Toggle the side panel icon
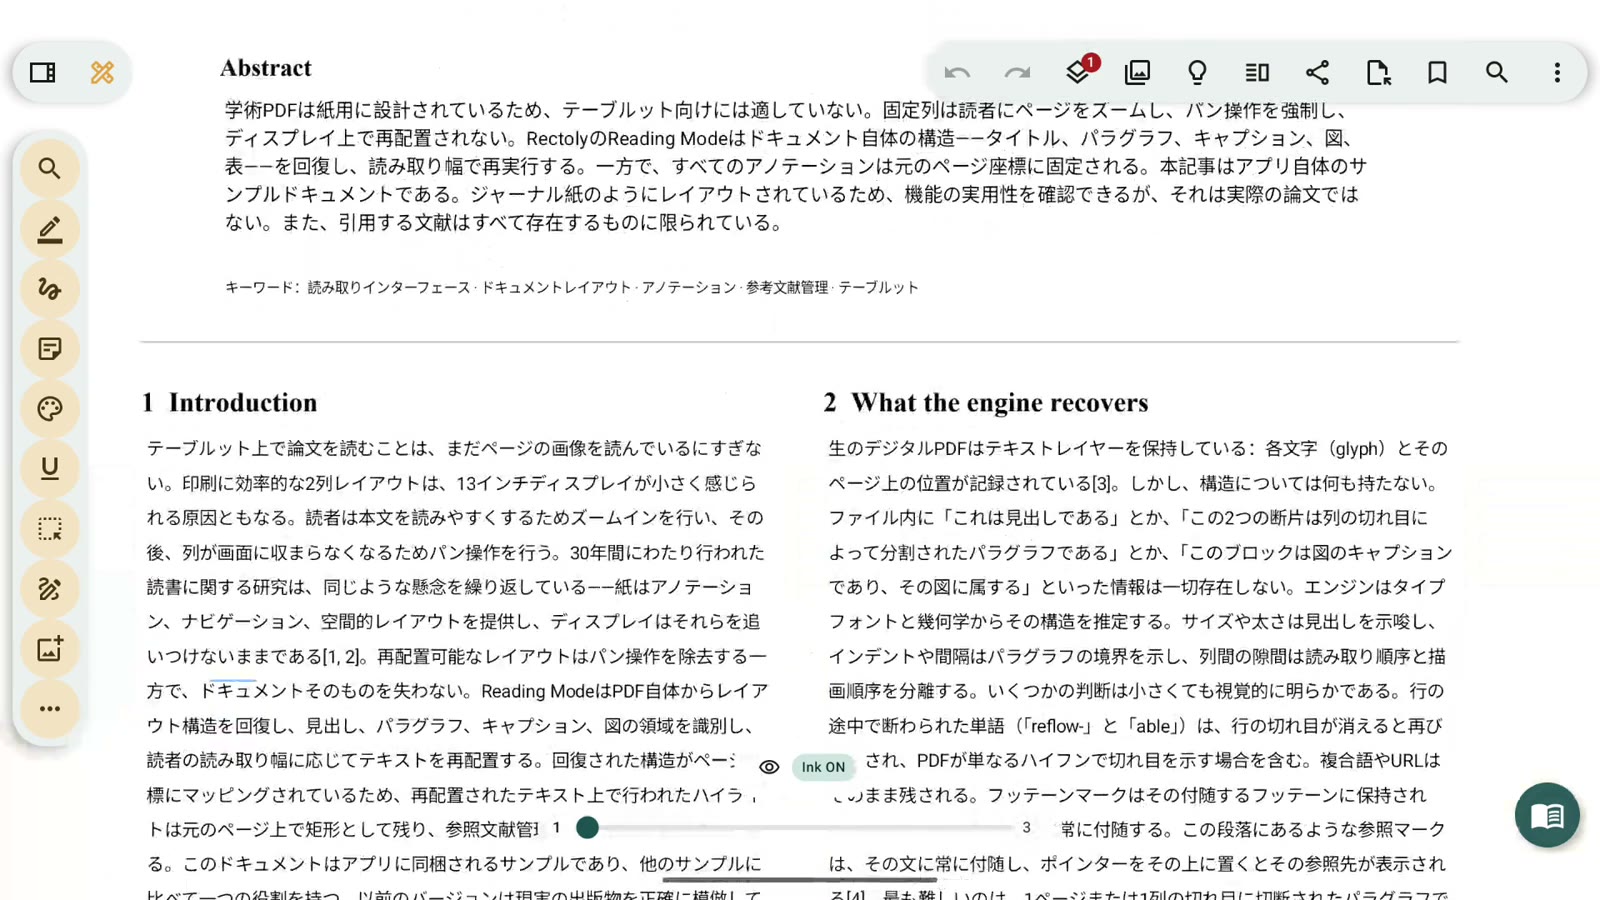The height and width of the screenshot is (900, 1600). tap(43, 72)
